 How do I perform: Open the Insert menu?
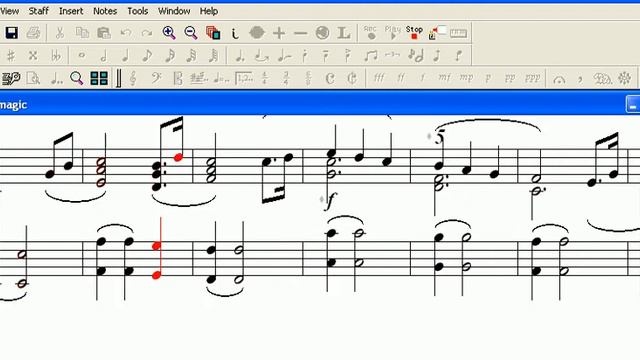click(71, 11)
